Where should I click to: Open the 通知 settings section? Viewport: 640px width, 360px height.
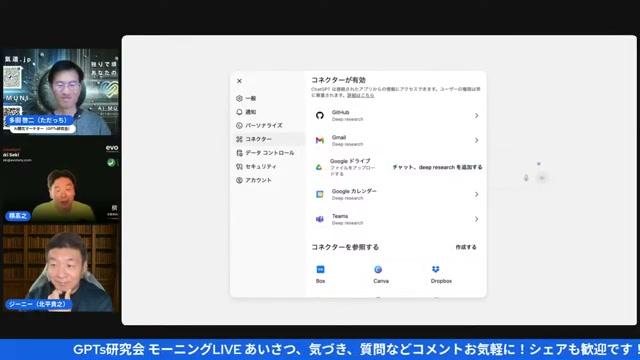tap(268, 112)
